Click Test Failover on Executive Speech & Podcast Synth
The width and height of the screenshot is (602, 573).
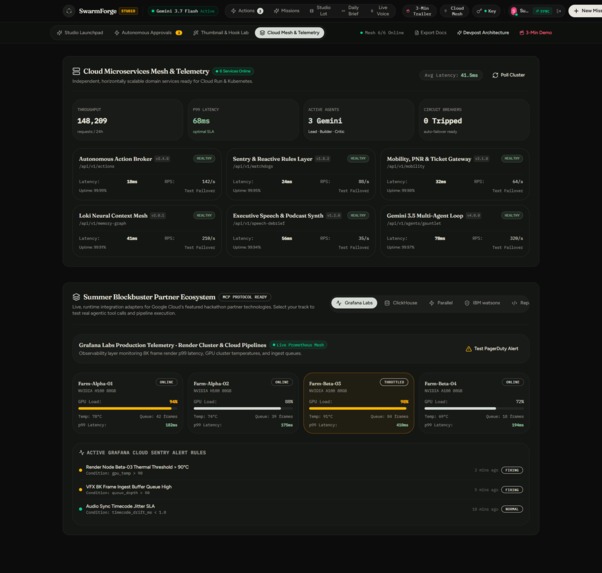[354, 248]
